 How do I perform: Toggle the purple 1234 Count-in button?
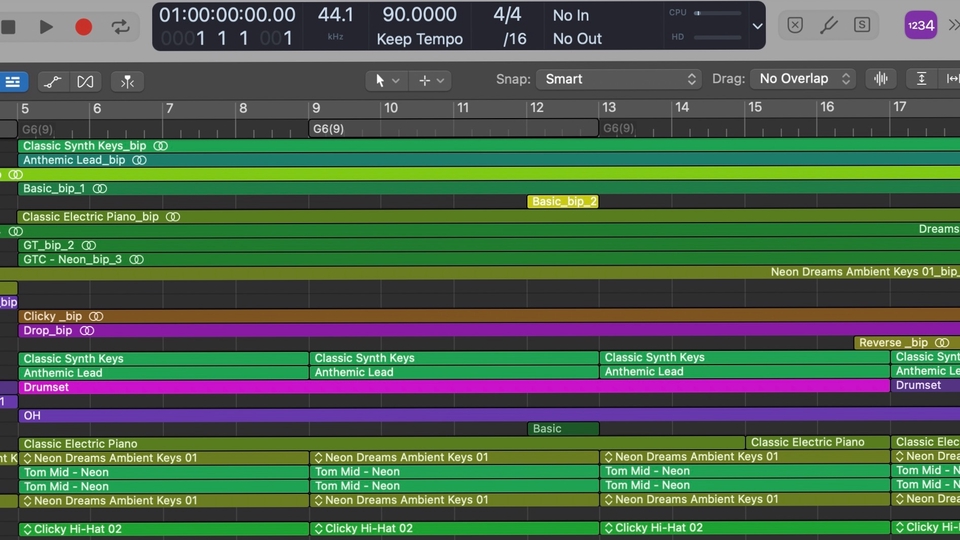(x=921, y=25)
